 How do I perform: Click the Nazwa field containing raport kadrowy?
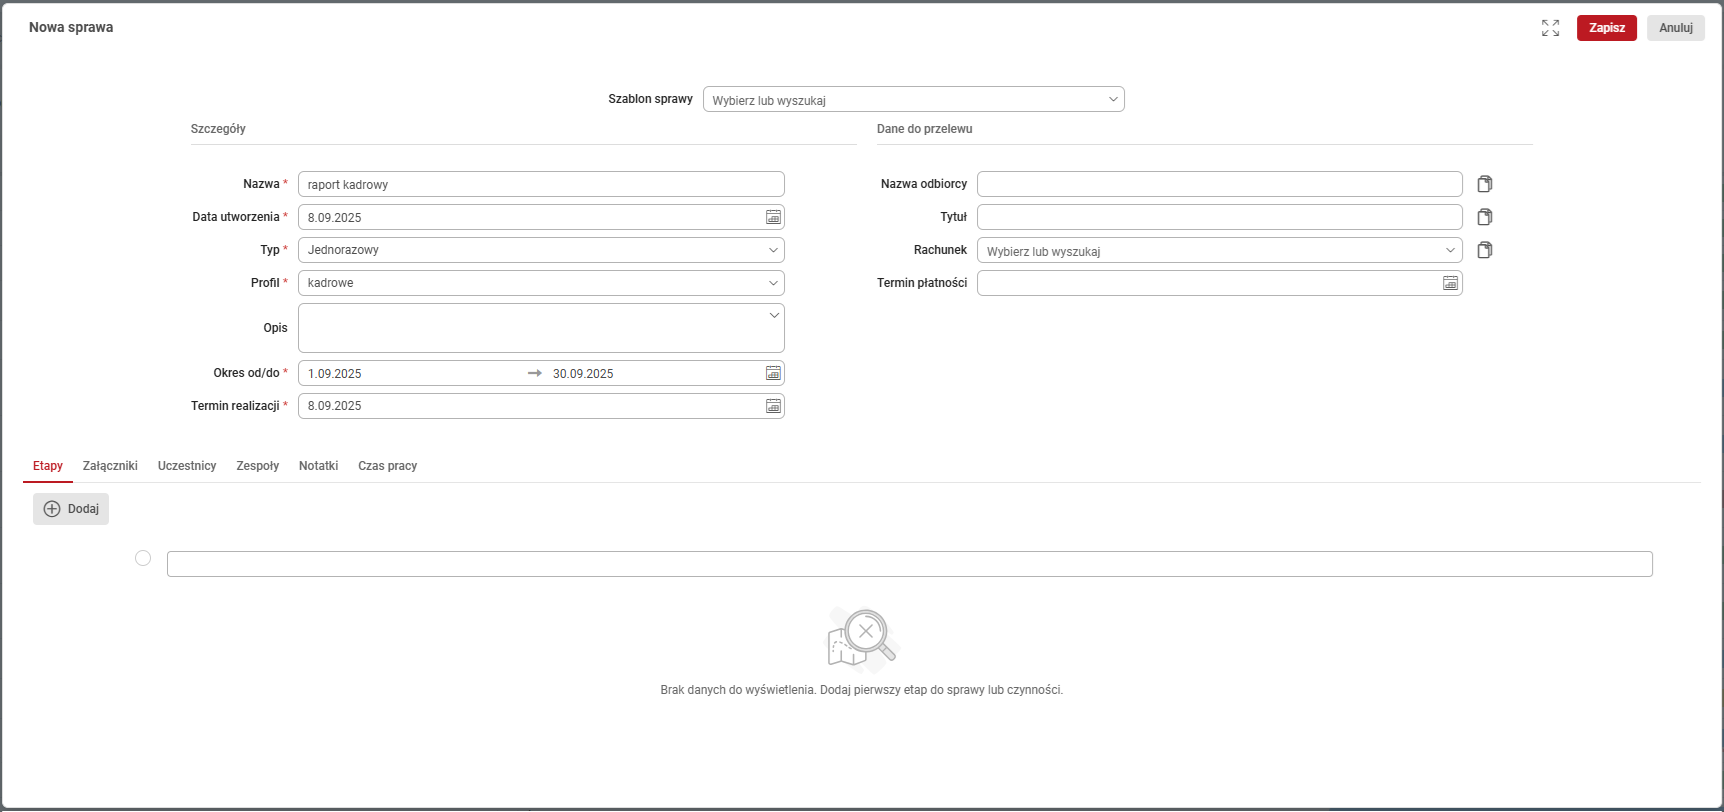click(x=540, y=184)
